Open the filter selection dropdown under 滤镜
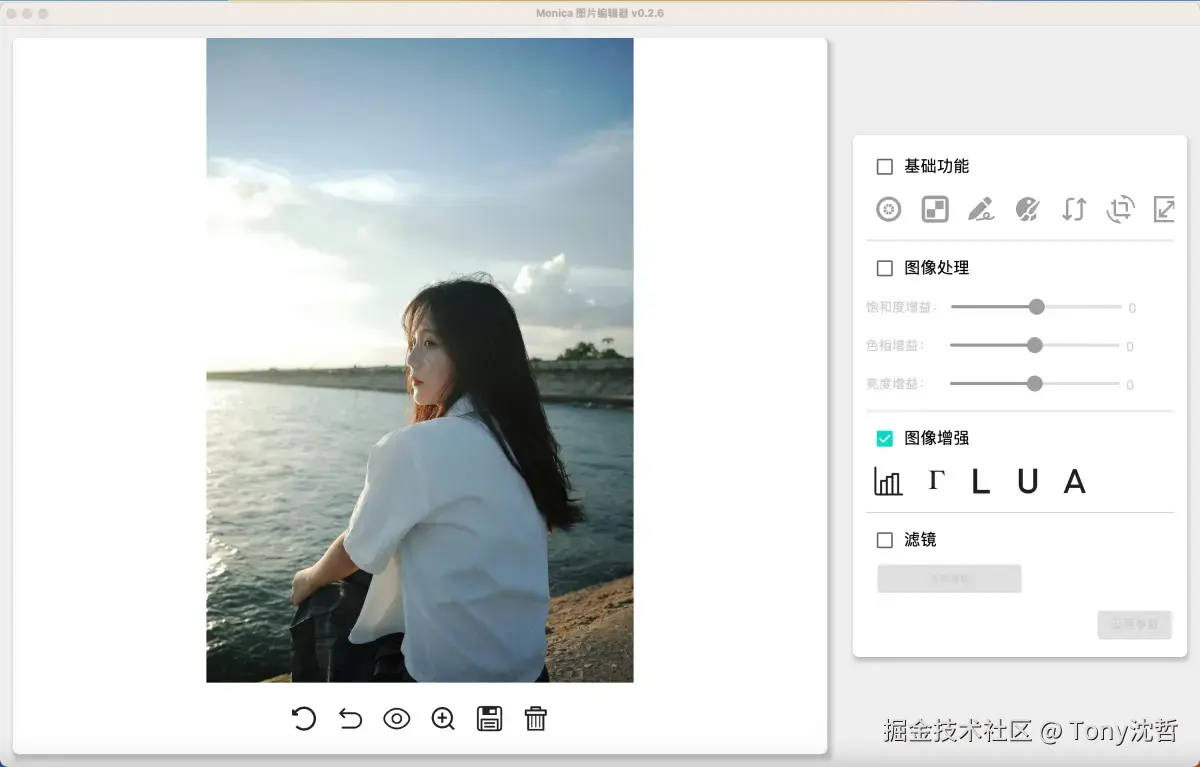This screenshot has width=1200, height=767. point(948,578)
